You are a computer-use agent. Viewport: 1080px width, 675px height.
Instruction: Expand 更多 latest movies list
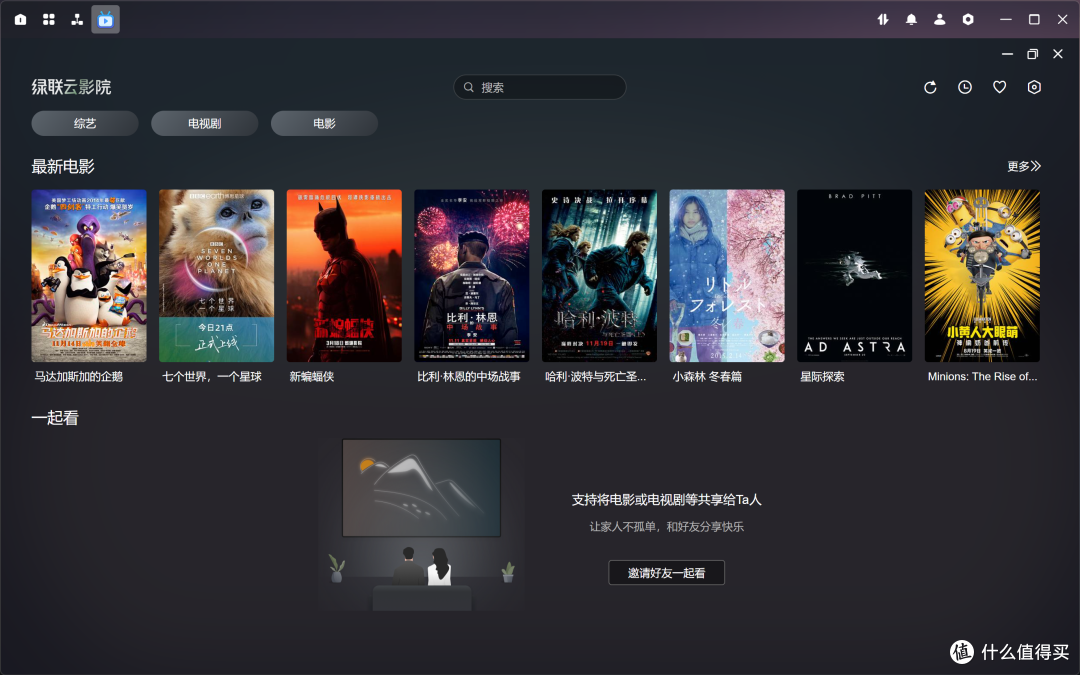point(1024,166)
